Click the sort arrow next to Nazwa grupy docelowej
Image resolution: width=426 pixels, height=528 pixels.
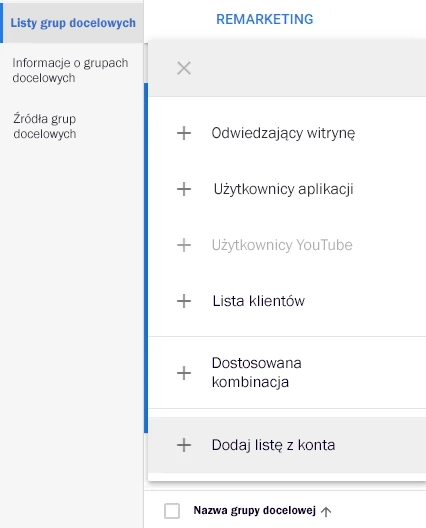[x=326, y=512]
